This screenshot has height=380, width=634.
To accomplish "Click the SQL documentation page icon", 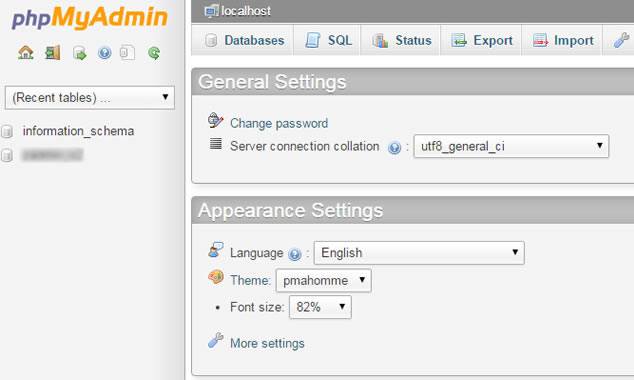I will coord(127,53).
